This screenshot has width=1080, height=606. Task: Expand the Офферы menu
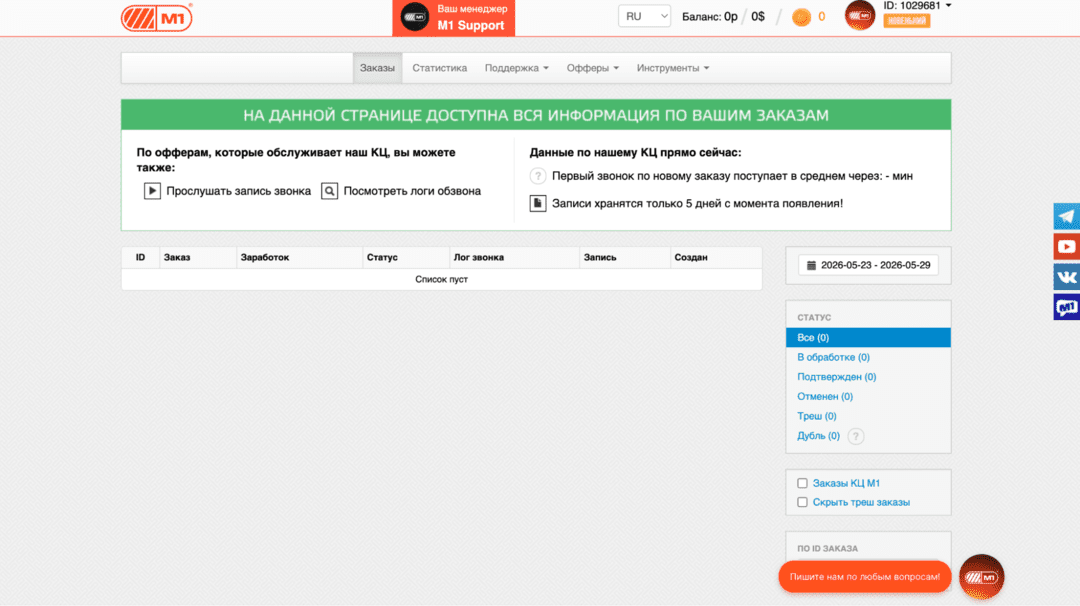(592, 68)
